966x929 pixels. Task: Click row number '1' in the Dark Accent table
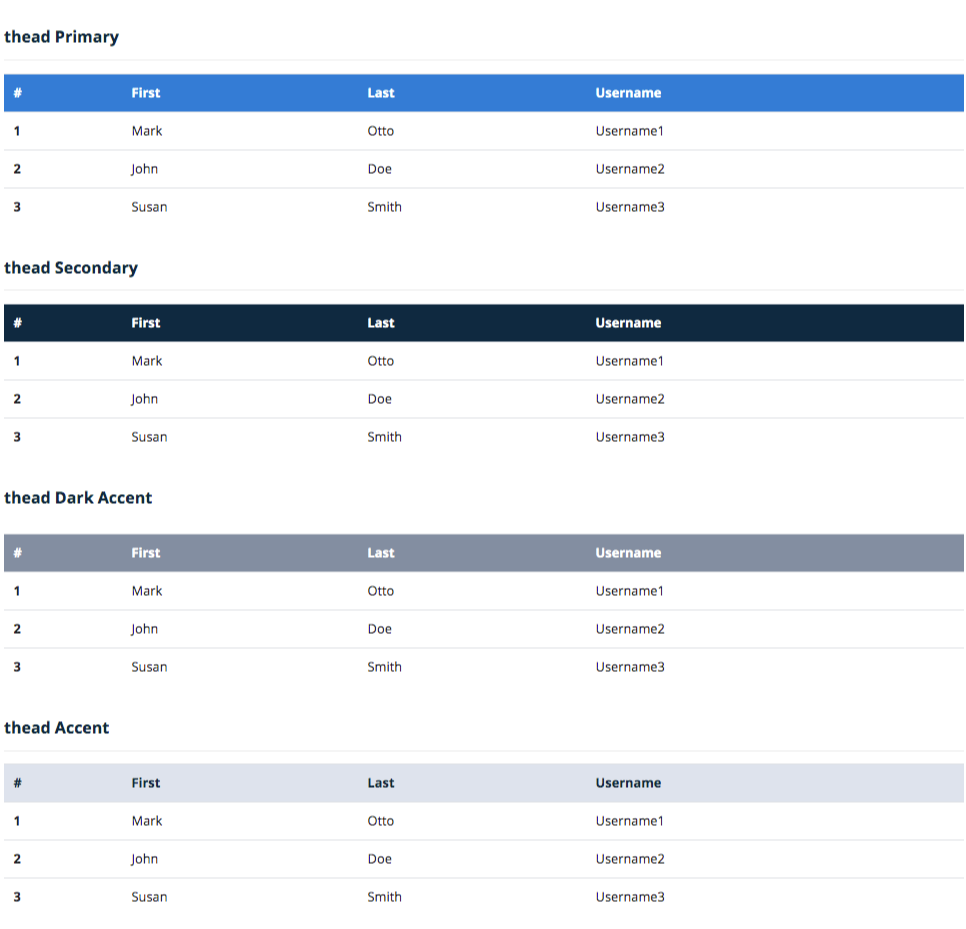click(17, 591)
